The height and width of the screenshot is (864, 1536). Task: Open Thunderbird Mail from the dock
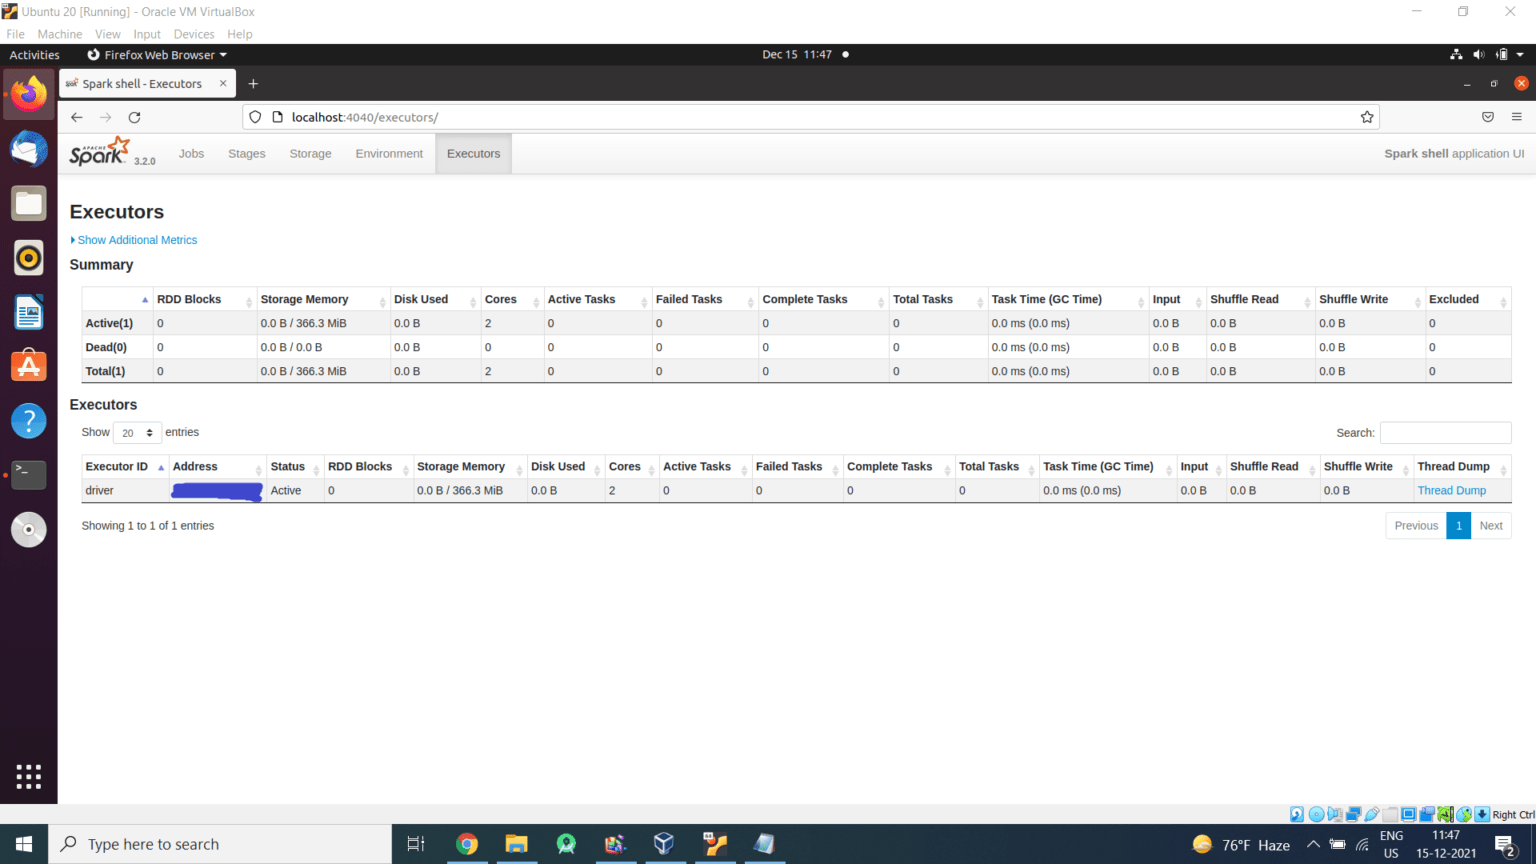pos(28,148)
